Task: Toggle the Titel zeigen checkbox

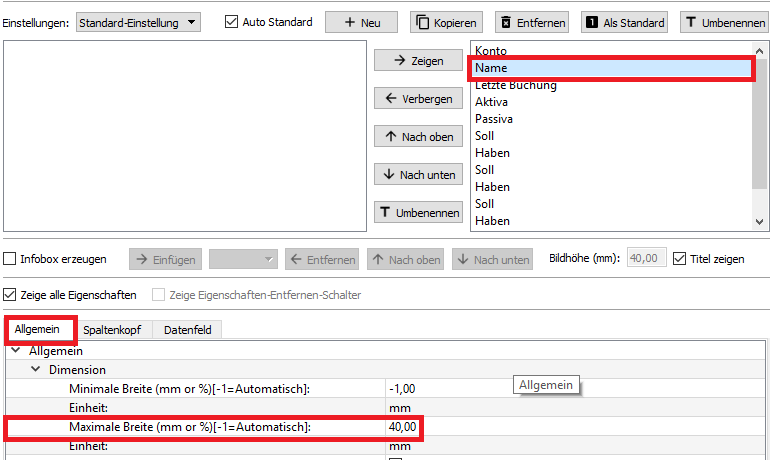Action: click(680, 259)
